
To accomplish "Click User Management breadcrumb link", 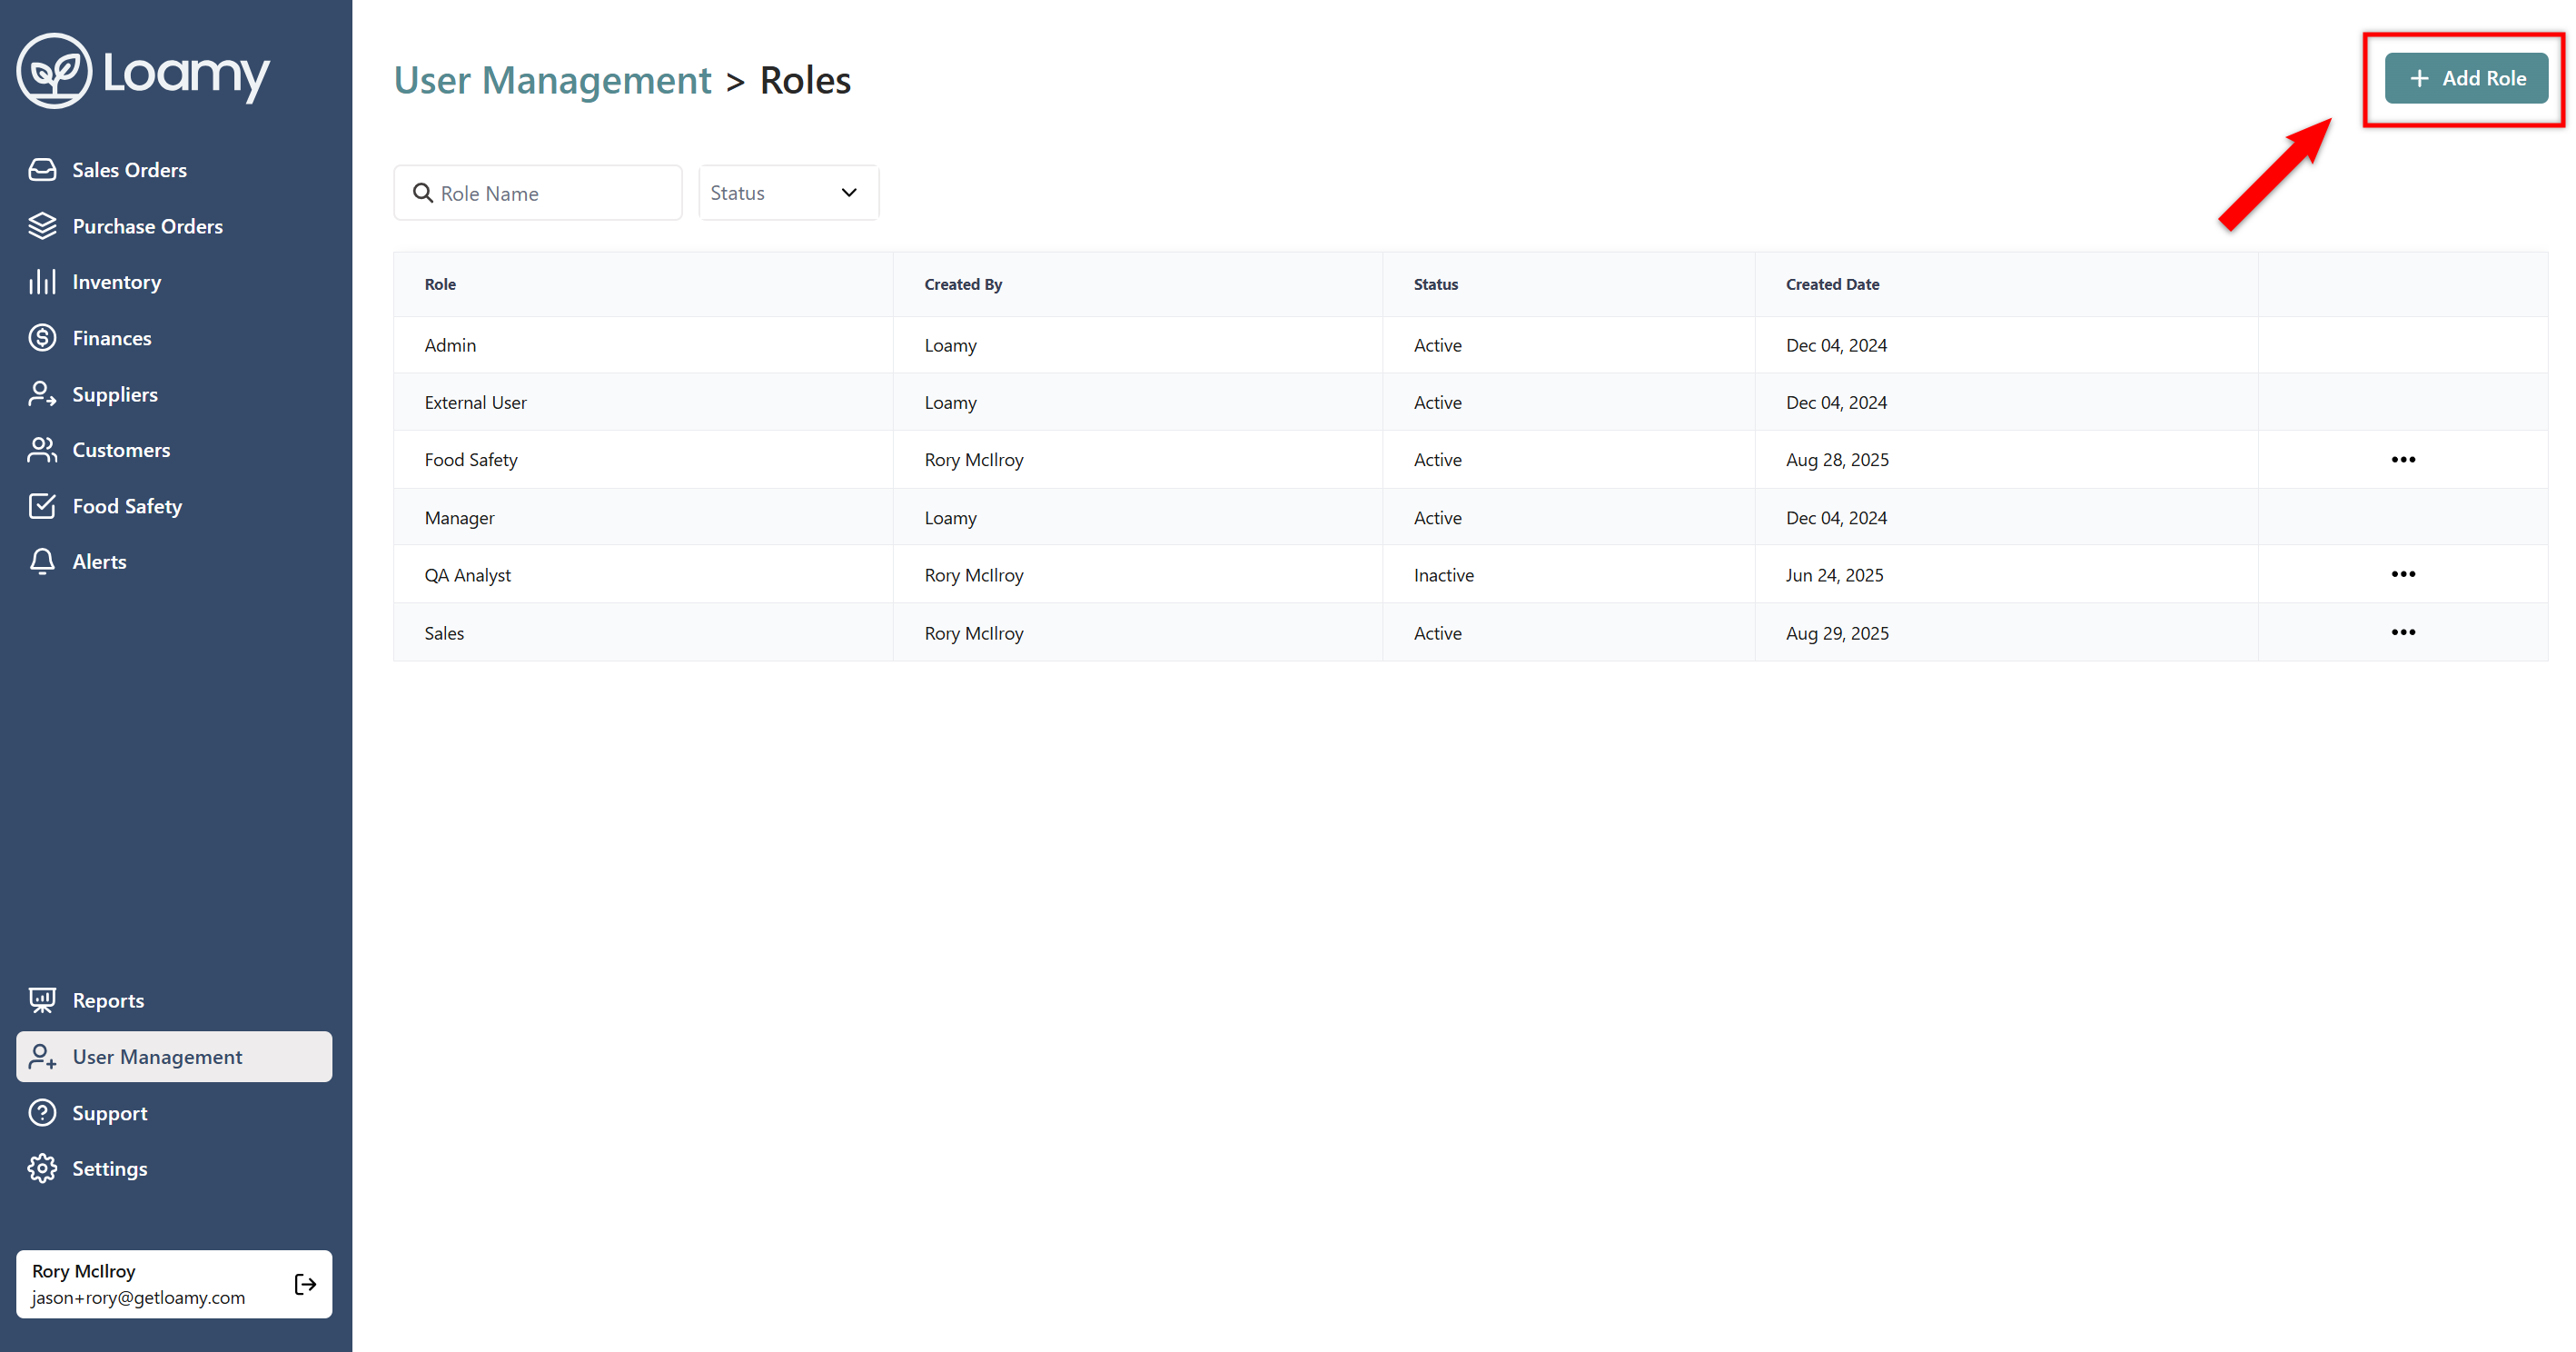I will click(x=552, y=80).
